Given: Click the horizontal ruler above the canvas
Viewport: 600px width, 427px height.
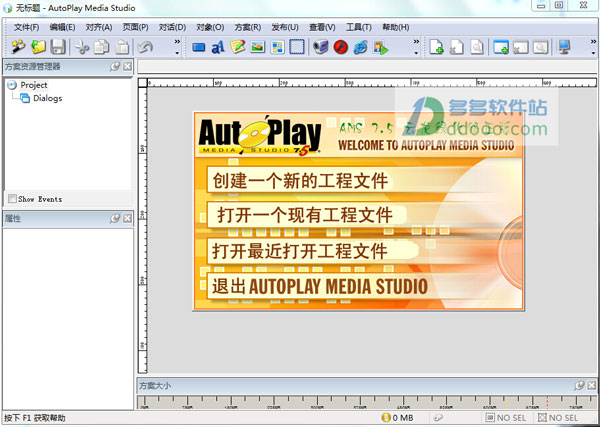Looking at the screenshot, I should click(x=372, y=83).
